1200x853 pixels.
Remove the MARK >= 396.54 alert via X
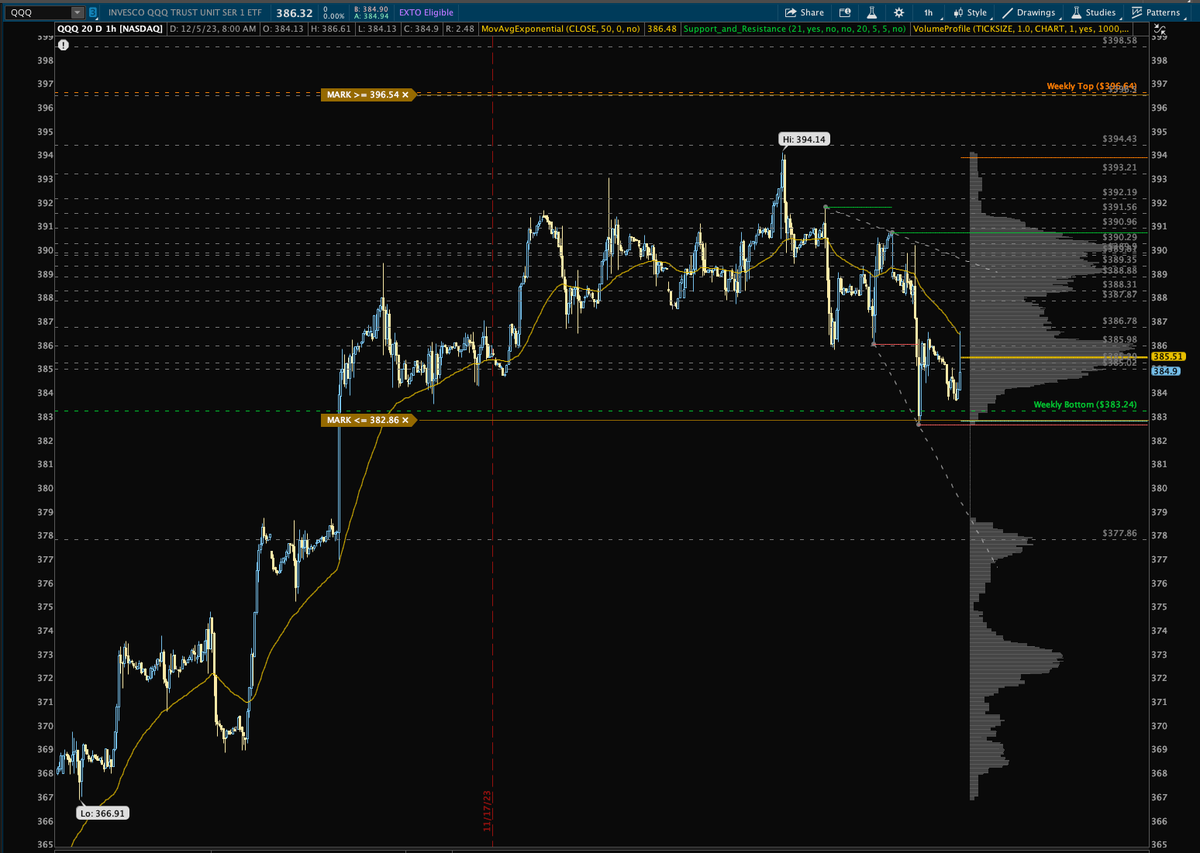(406, 94)
